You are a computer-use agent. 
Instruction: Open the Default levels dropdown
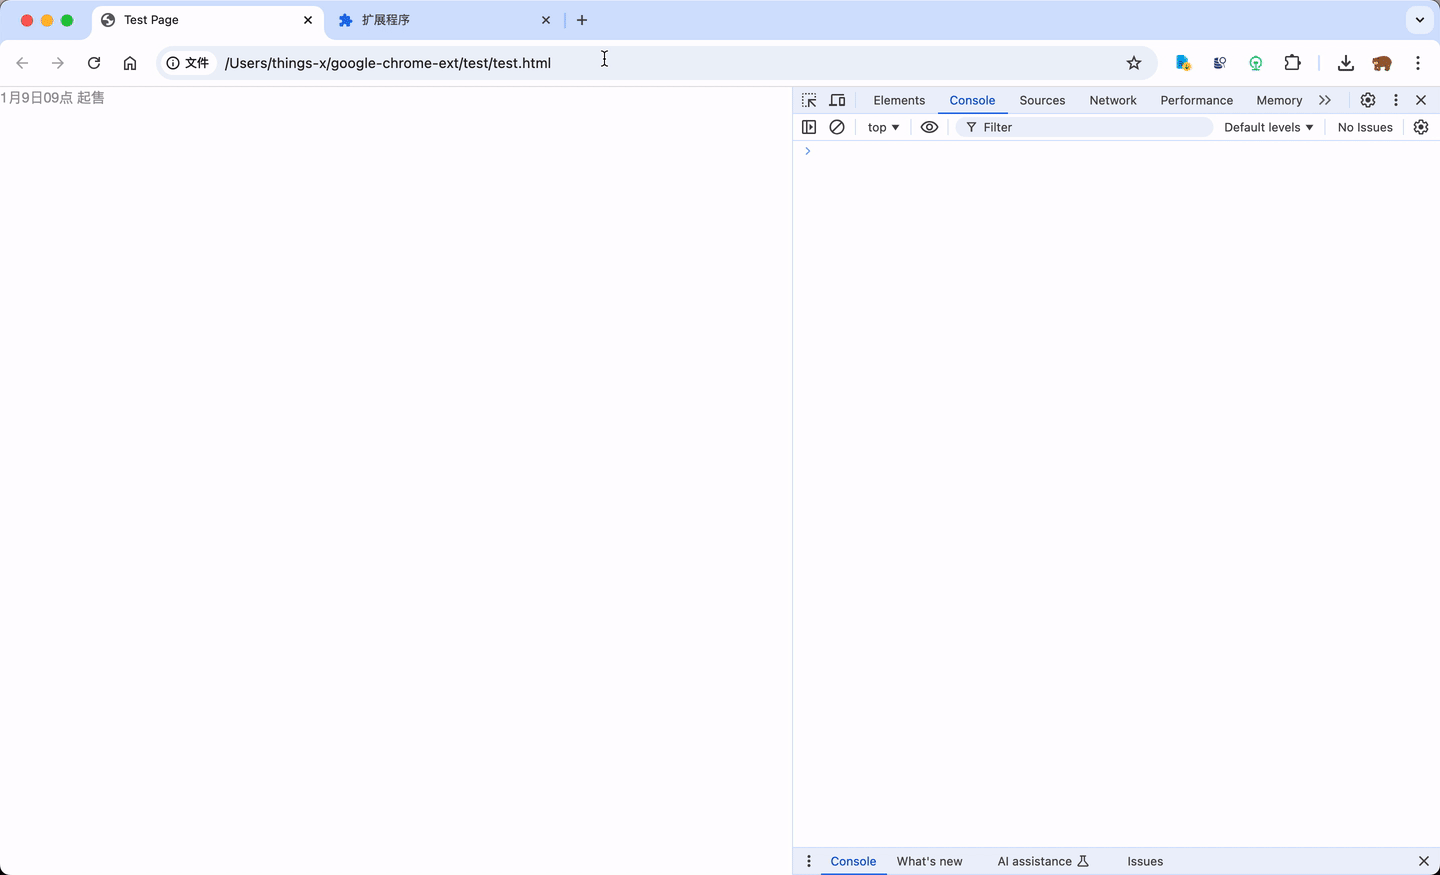pos(1268,127)
